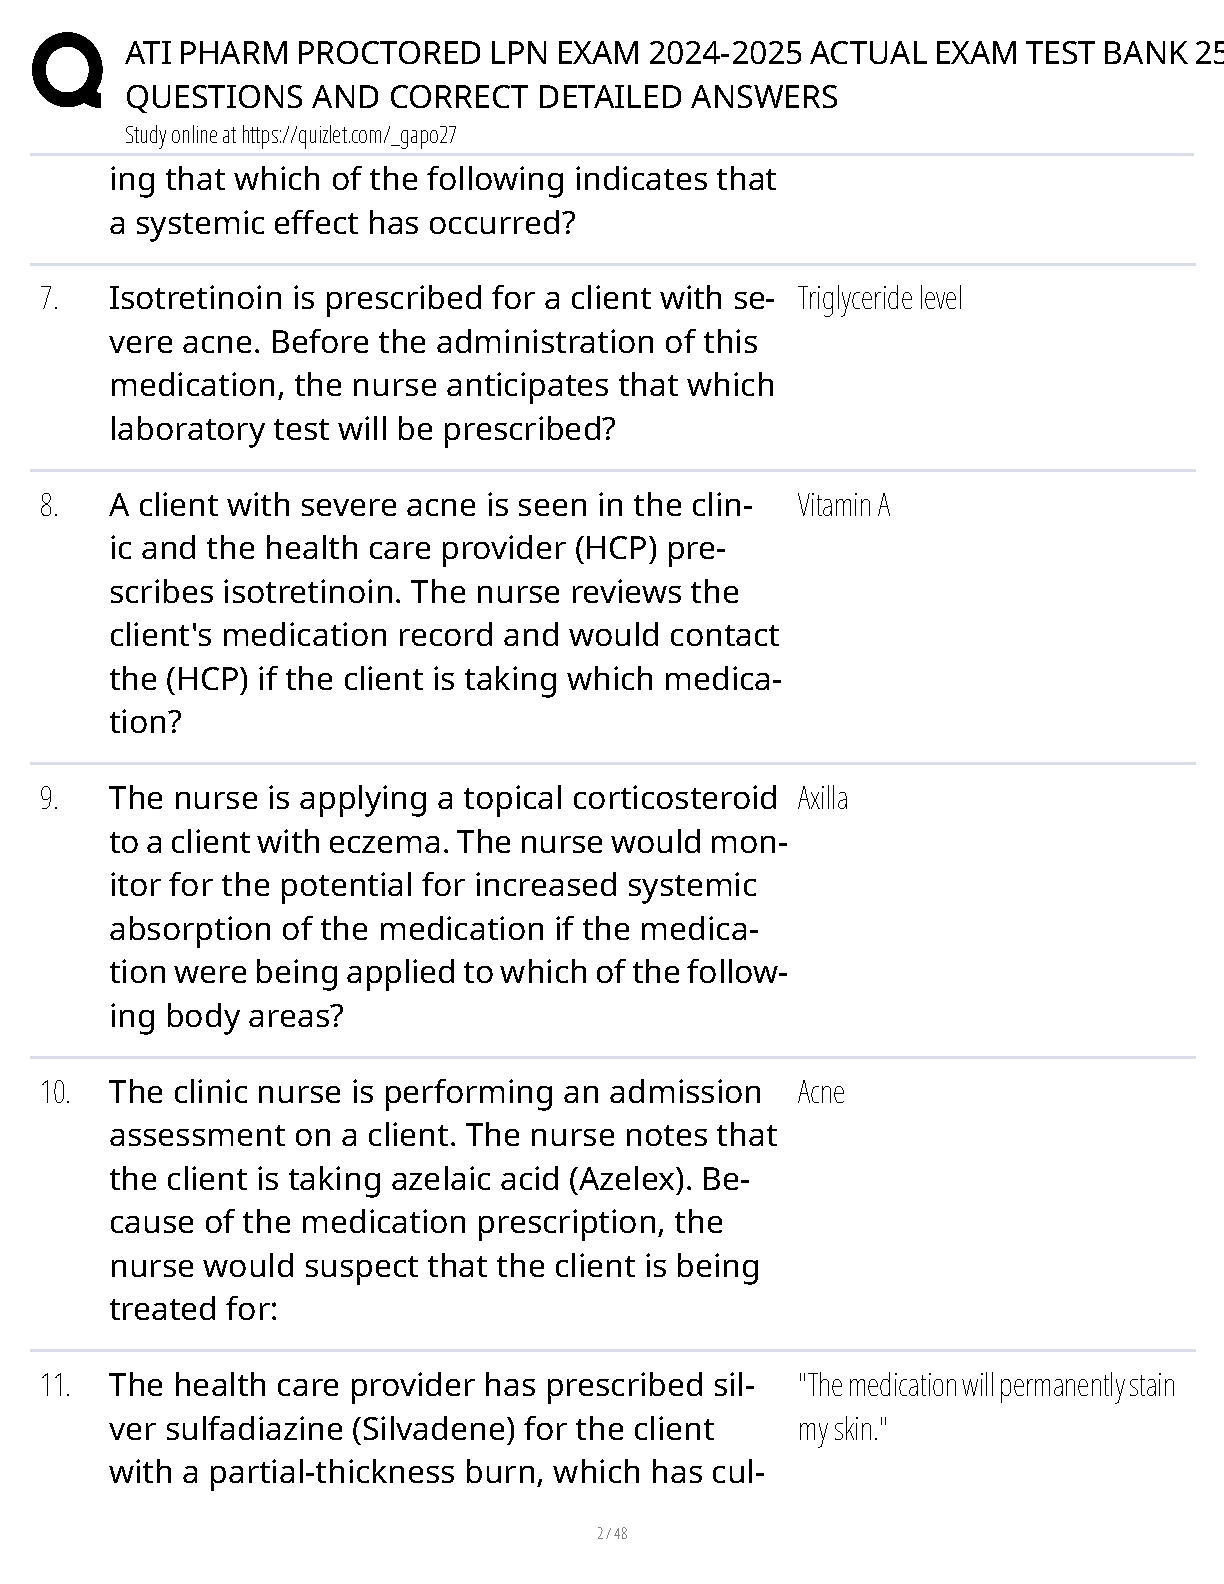Viewport: 1224px width, 1584px height.
Task: Select the answer 'Vitamin A'
Action: pos(844,505)
